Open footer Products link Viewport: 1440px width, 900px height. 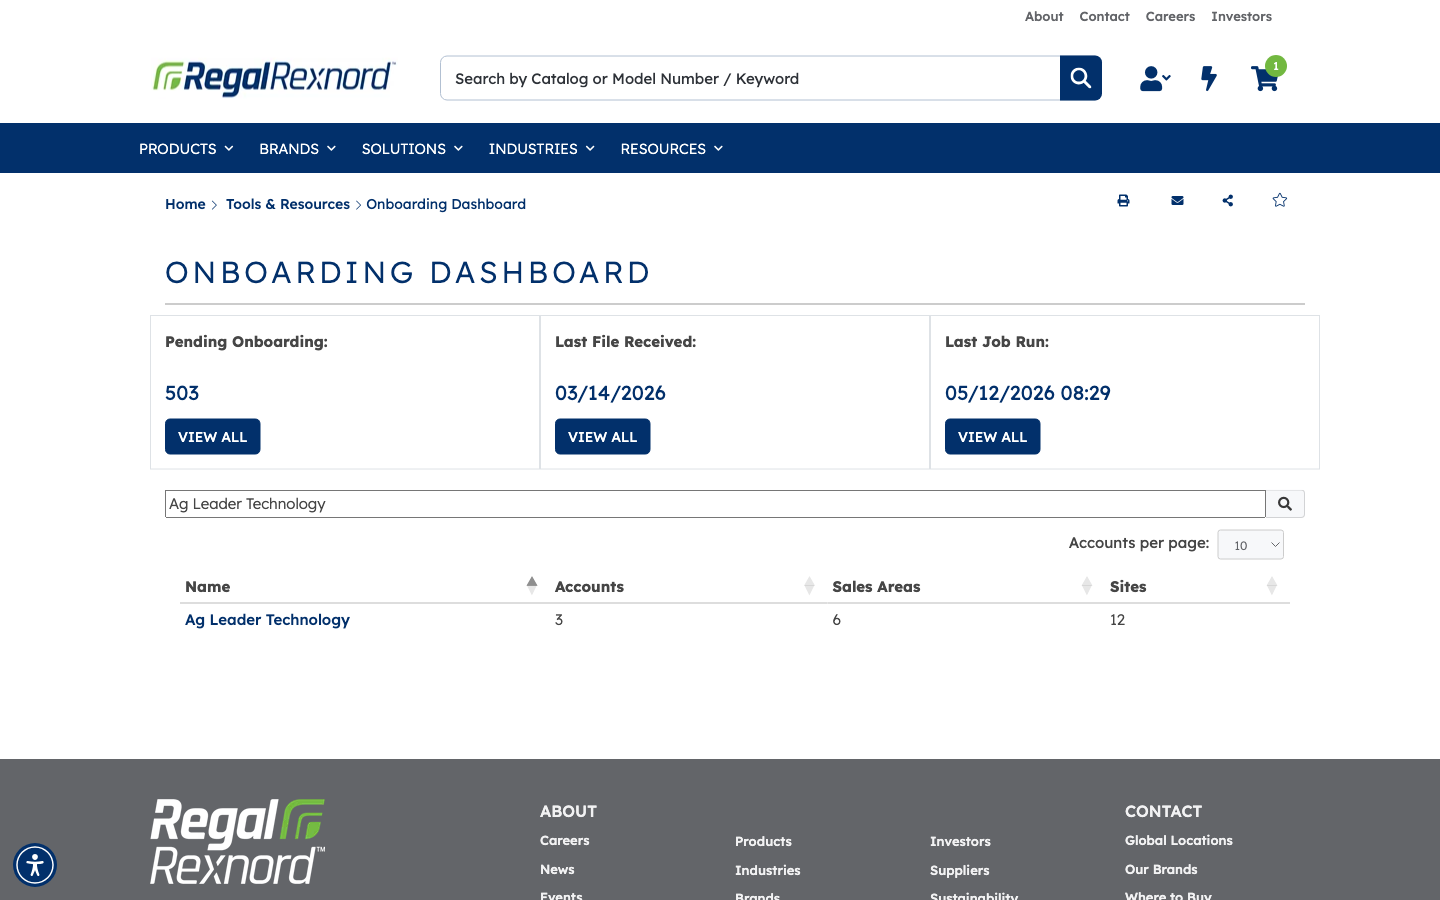click(x=763, y=842)
